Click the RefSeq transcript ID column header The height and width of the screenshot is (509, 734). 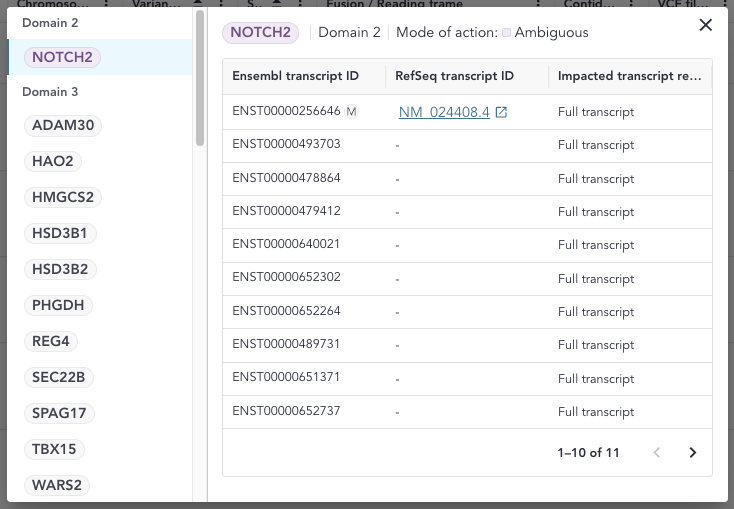454,76
